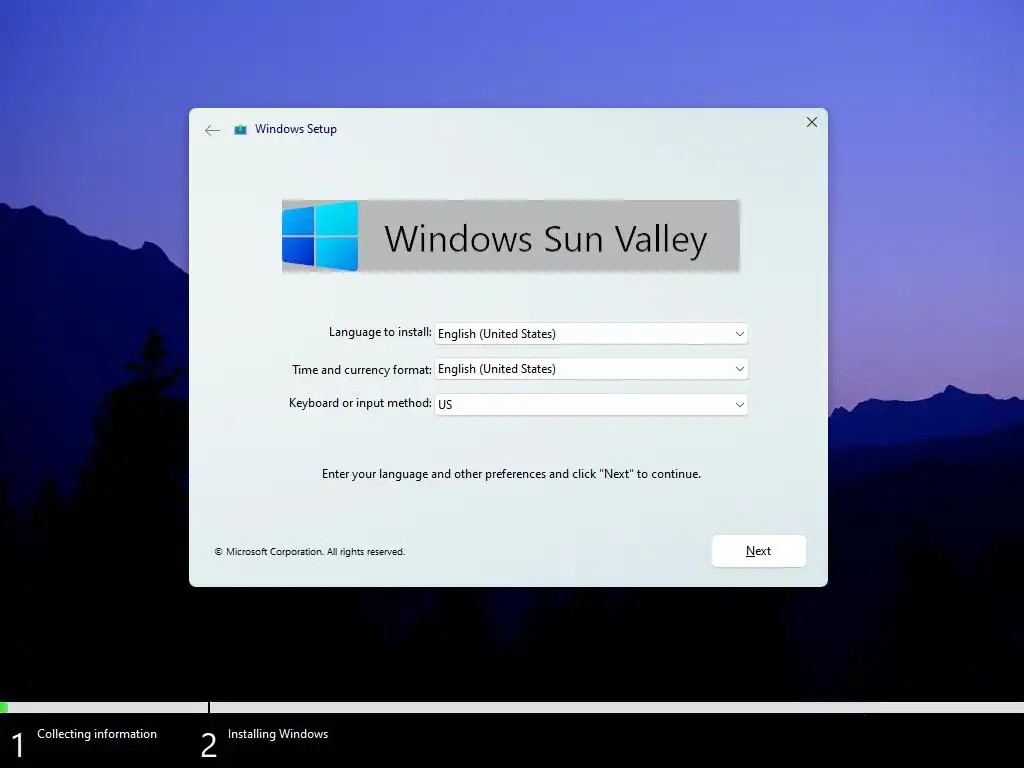Open the Language to install dropdown
This screenshot has width=1024, height=768.
point(591,334)
